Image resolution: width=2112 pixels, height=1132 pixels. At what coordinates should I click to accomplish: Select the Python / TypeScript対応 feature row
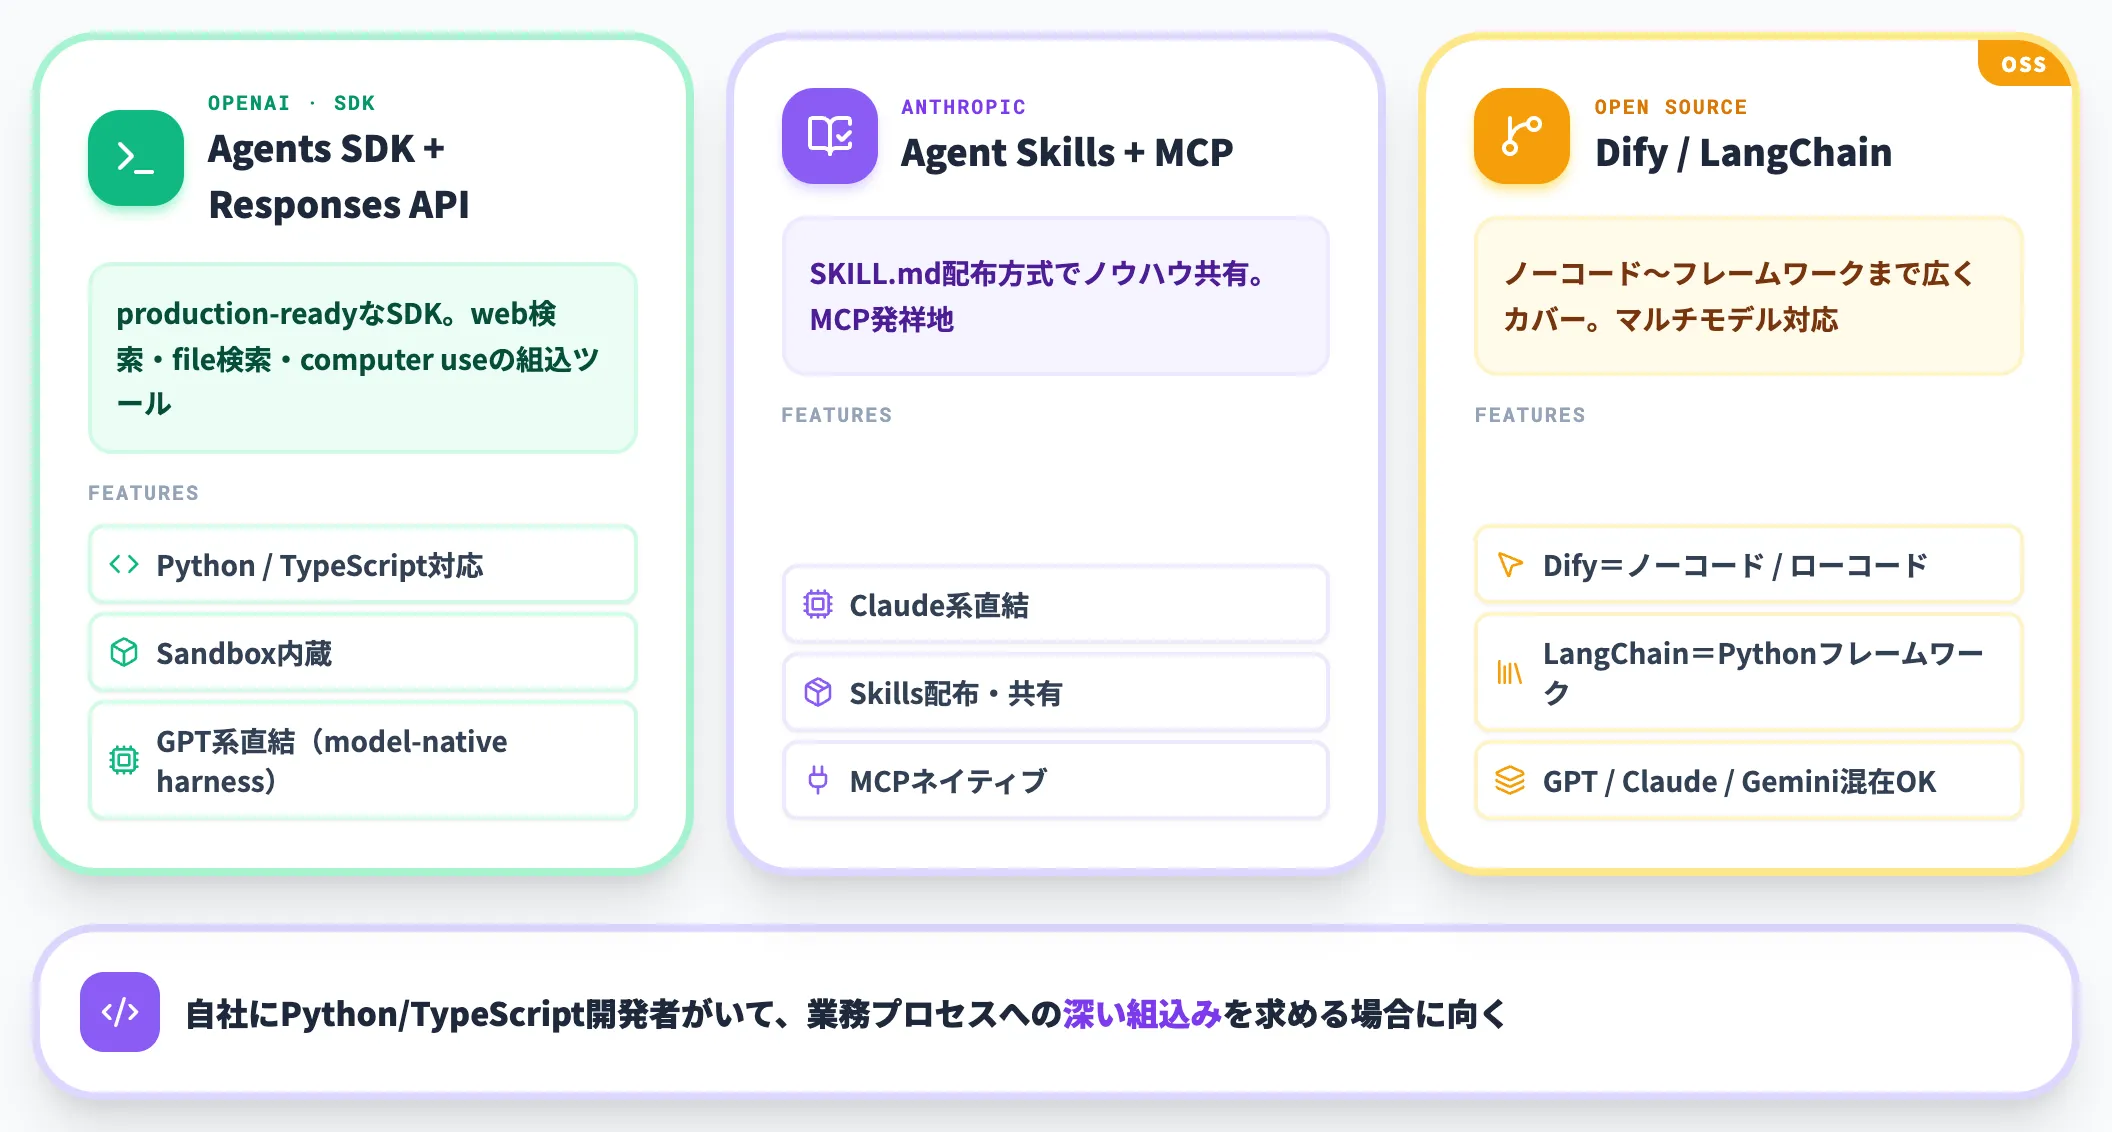(363, 564)
